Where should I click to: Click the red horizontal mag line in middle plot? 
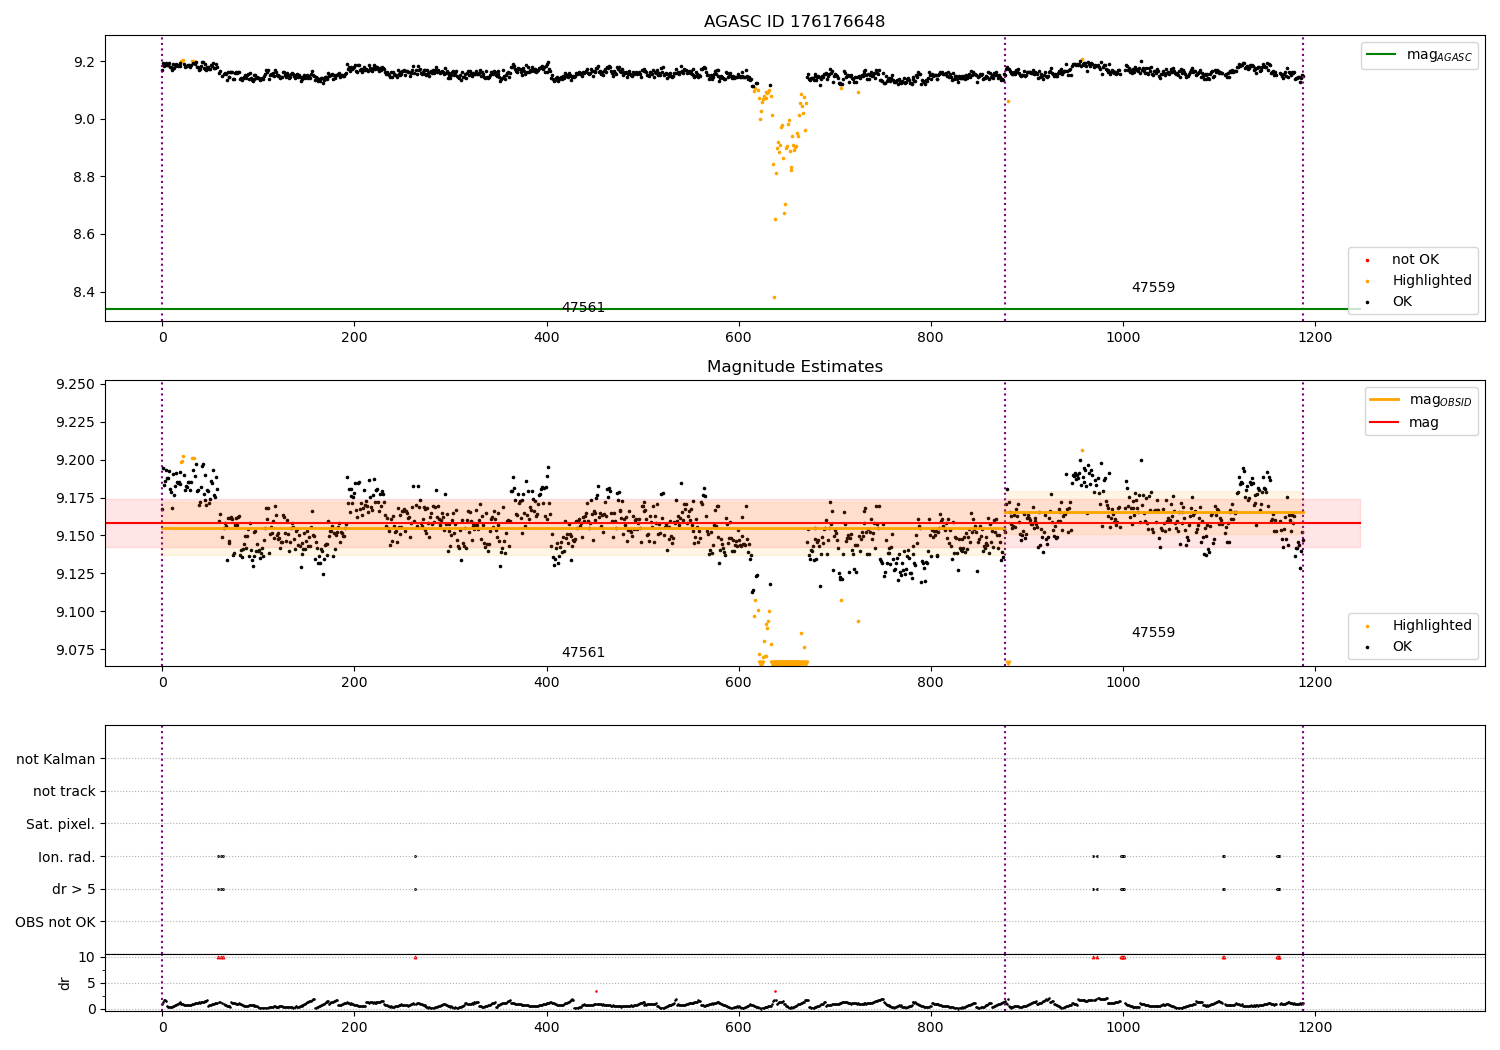pos(732,523)
